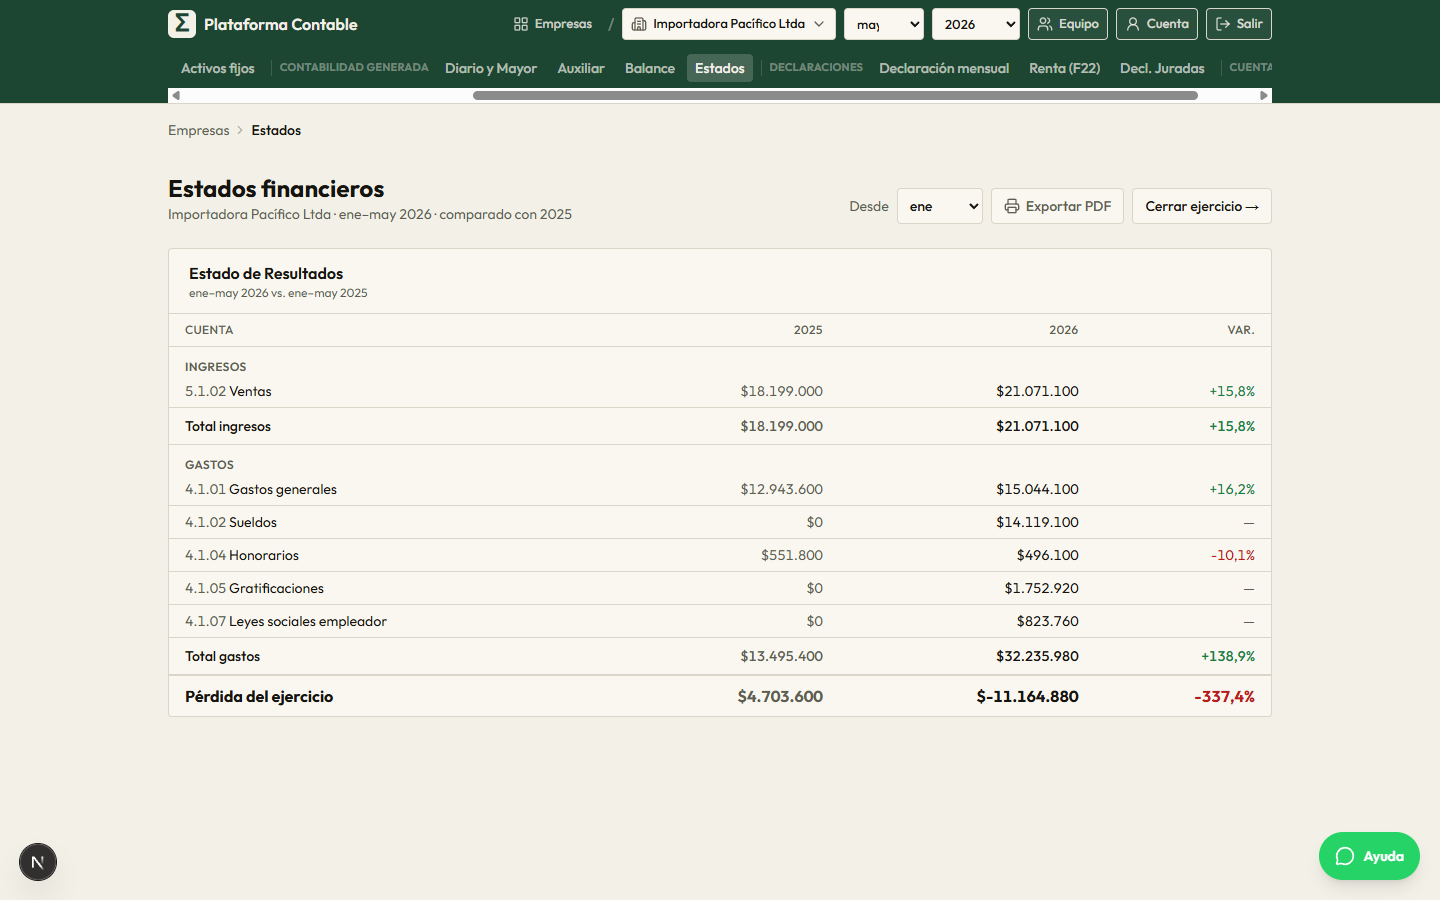Click the $1.752.920 Gratificaciones value
The height and width of the screenshot is (900, 1440).
tap(1042, 588)
